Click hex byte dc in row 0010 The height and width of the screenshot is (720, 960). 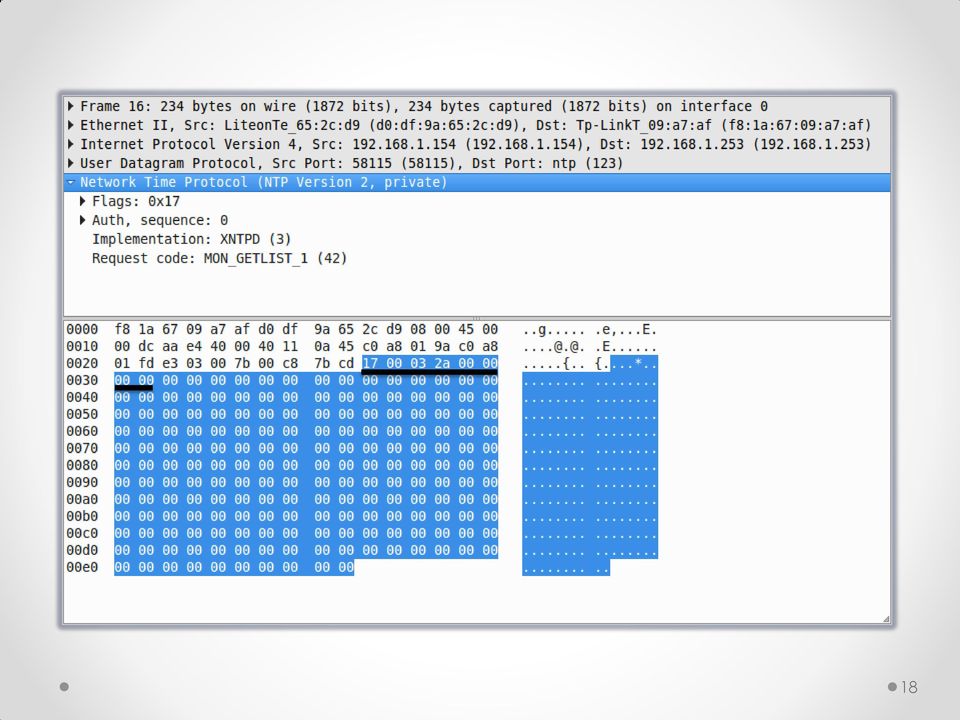point(146,347)
